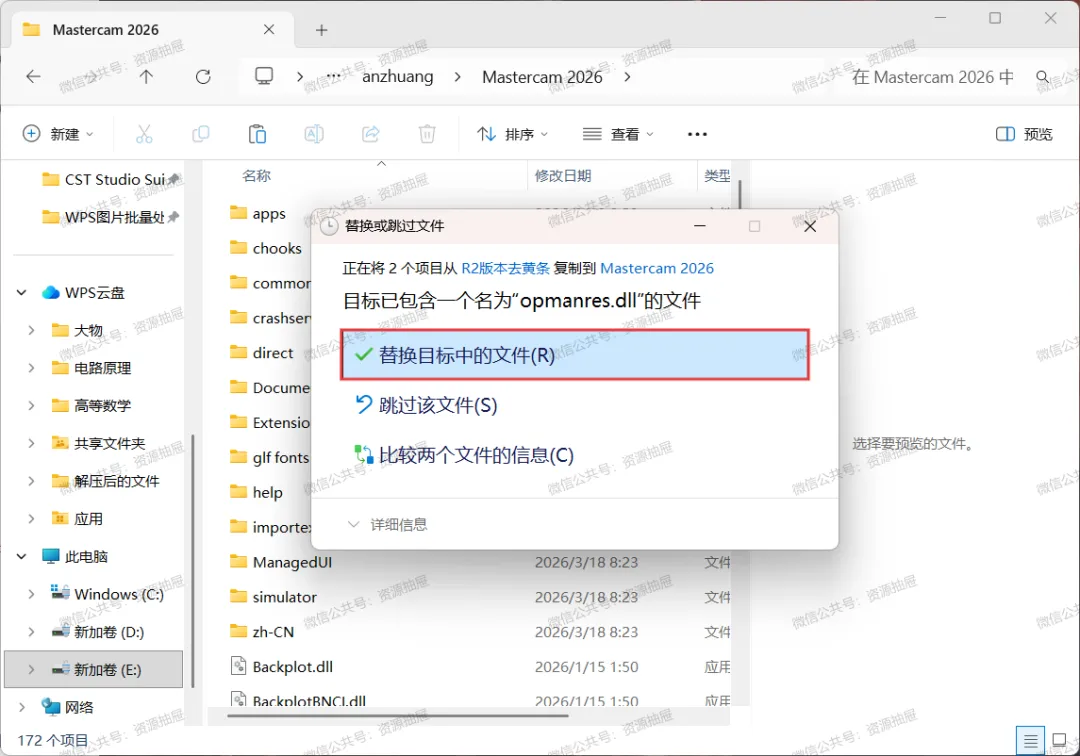Click the zh-CN folder icon
Screen dimensions: 1080x756
pos(238,631)
